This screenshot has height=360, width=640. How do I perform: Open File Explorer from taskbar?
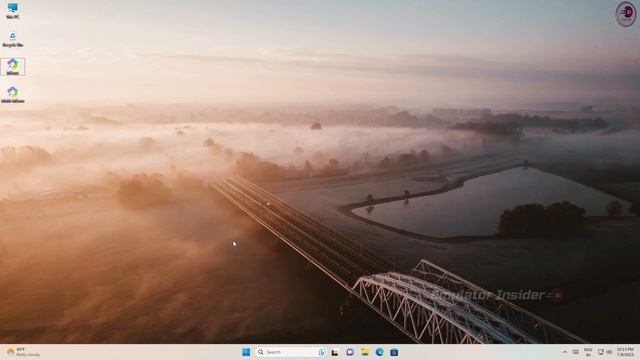(364, 352)
